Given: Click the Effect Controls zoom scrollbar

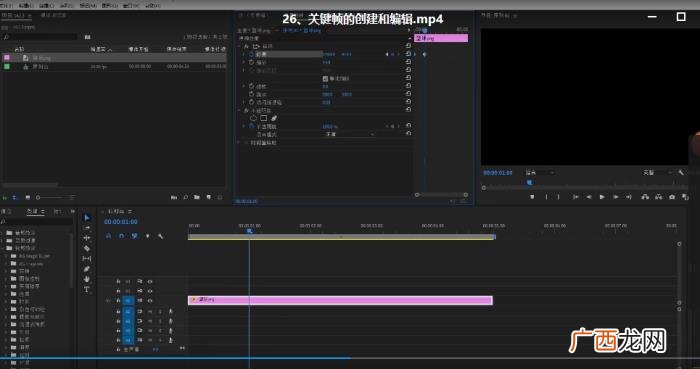Looking at the screenshot, I should coord(442,195).
